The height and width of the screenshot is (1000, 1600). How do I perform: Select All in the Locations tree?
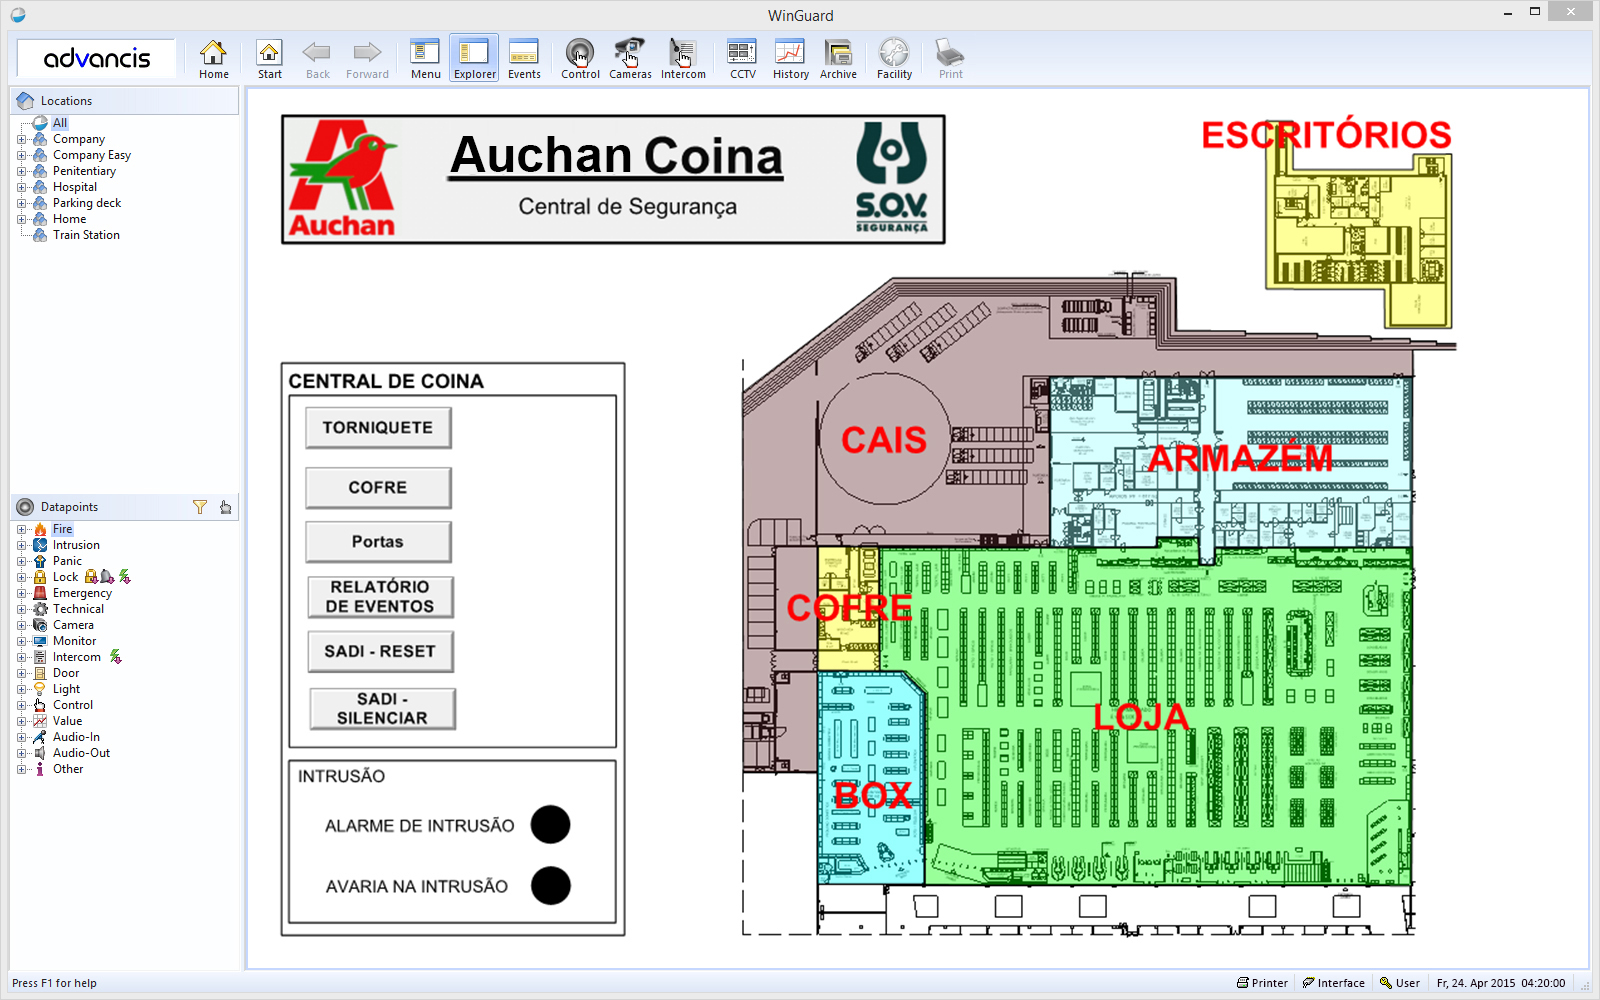(x=60, y=123)
